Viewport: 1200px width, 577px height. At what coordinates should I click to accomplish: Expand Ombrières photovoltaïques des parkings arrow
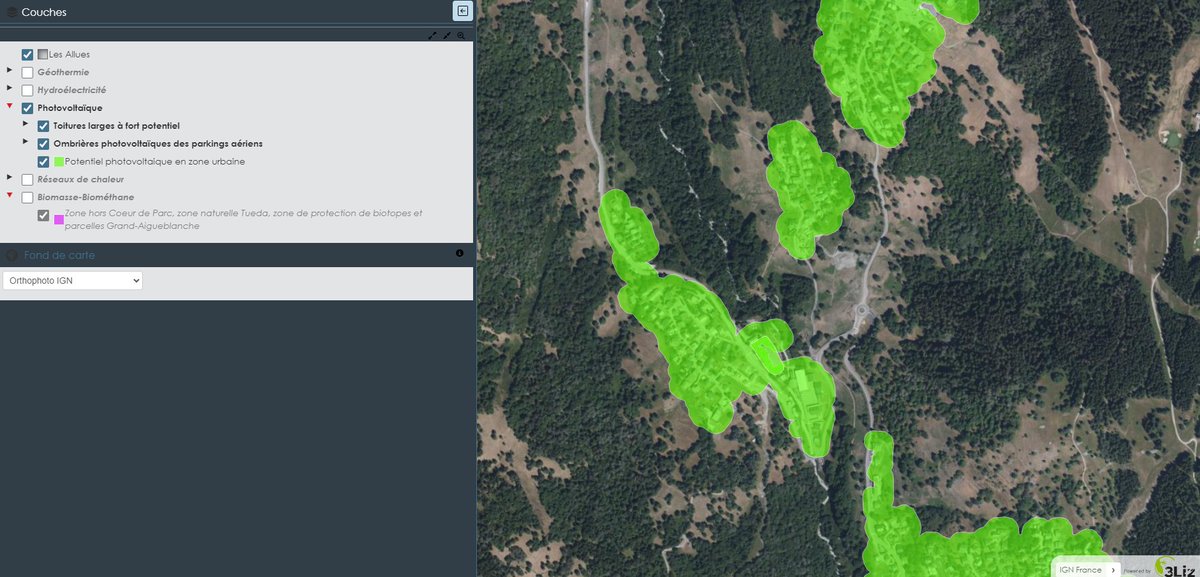click(x=26, y=142)
